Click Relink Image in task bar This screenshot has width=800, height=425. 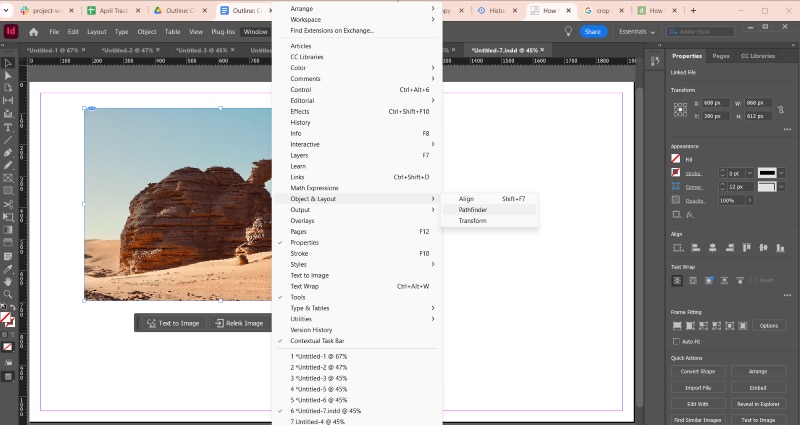click(x=239, y=323)
